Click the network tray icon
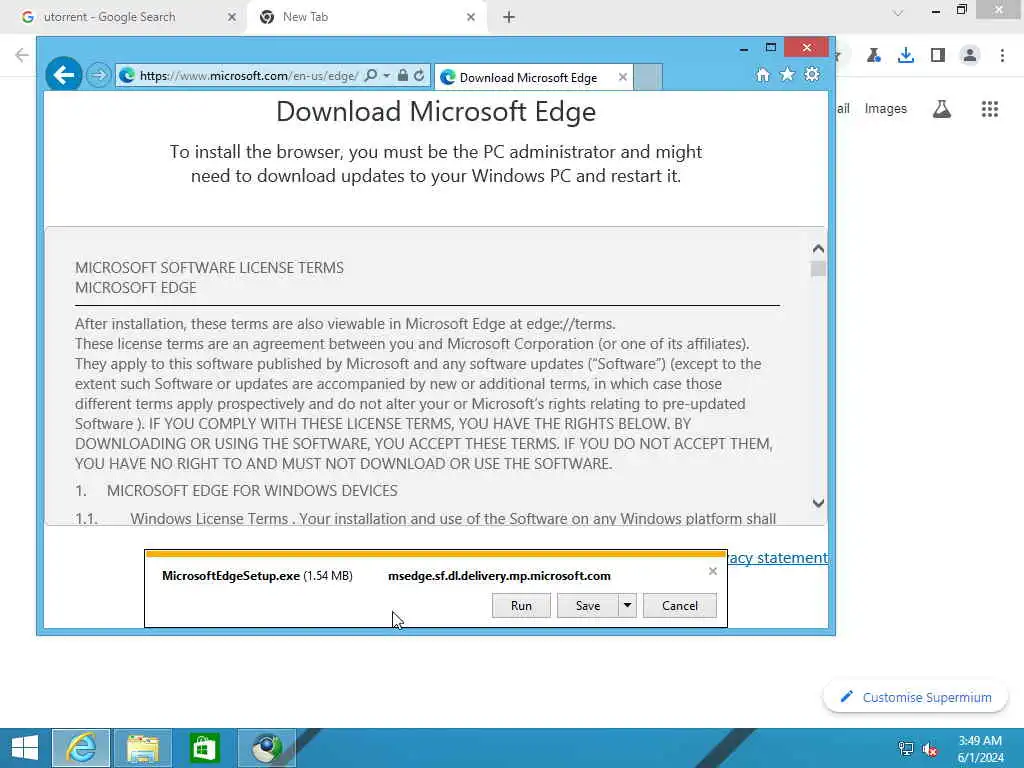The height and width of the screenshot is (768, 1024). (x=906, y=749)
